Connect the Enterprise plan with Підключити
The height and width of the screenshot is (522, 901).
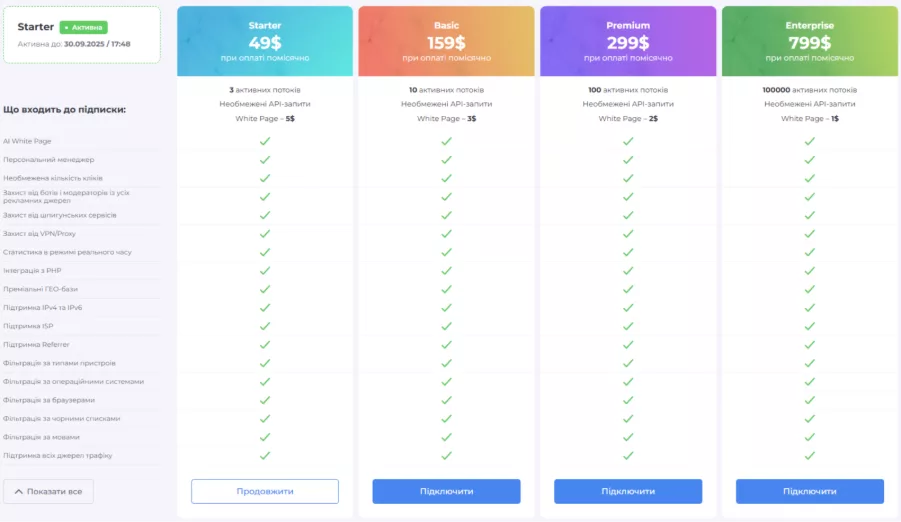point(810,491)
